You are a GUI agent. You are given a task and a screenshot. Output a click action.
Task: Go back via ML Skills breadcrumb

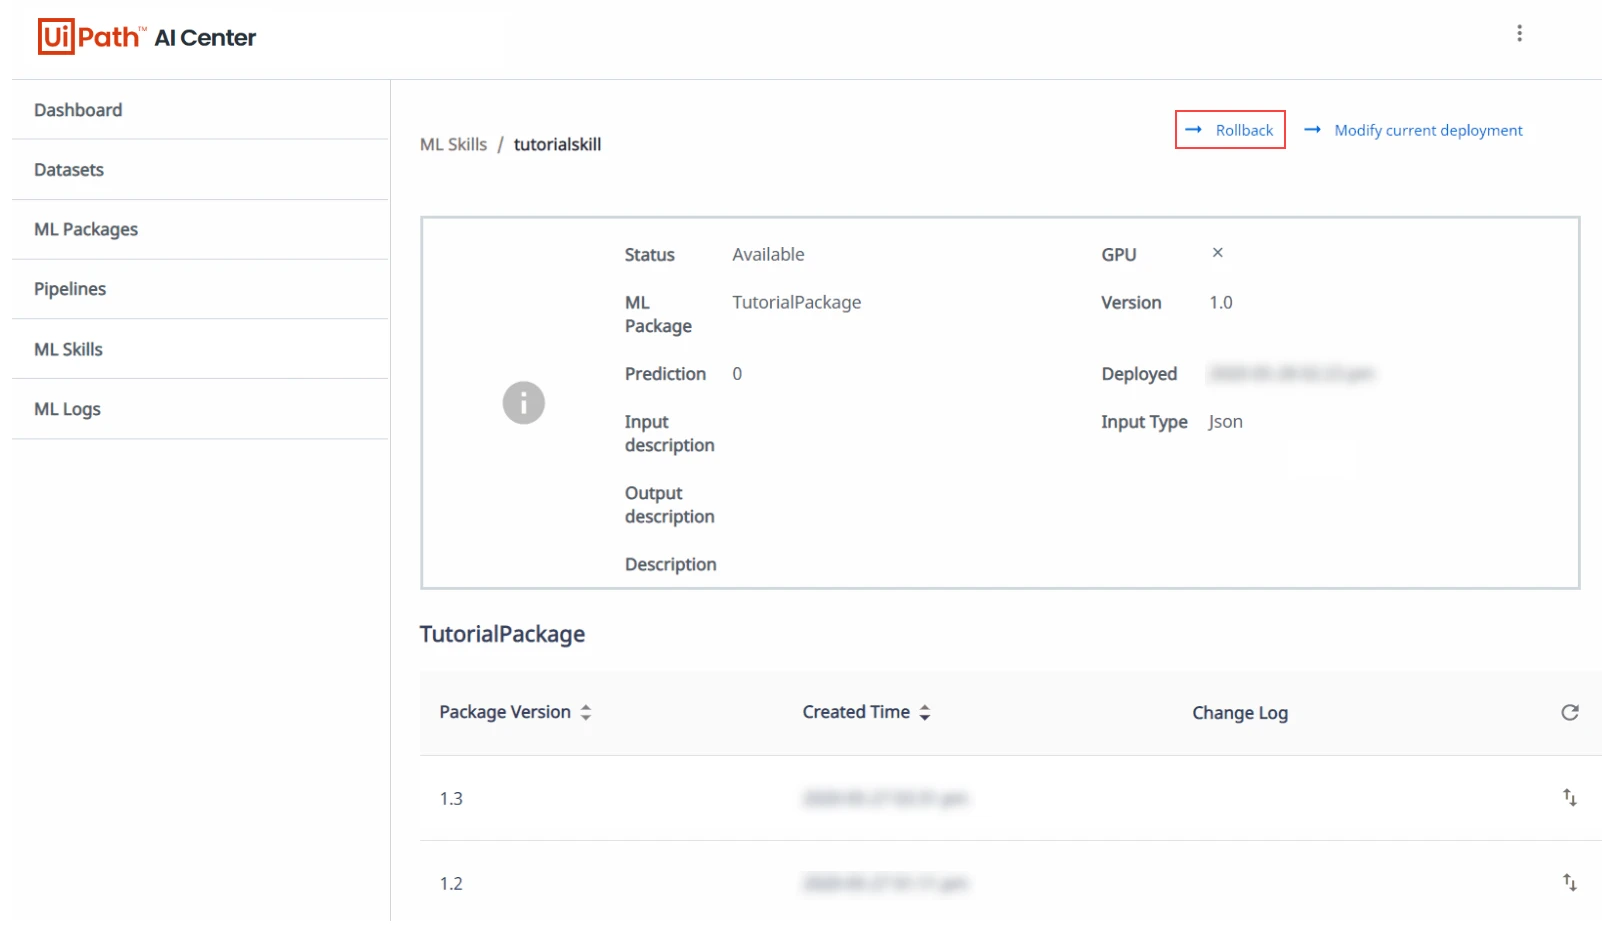pyautogui.click(x=453, y=144)
